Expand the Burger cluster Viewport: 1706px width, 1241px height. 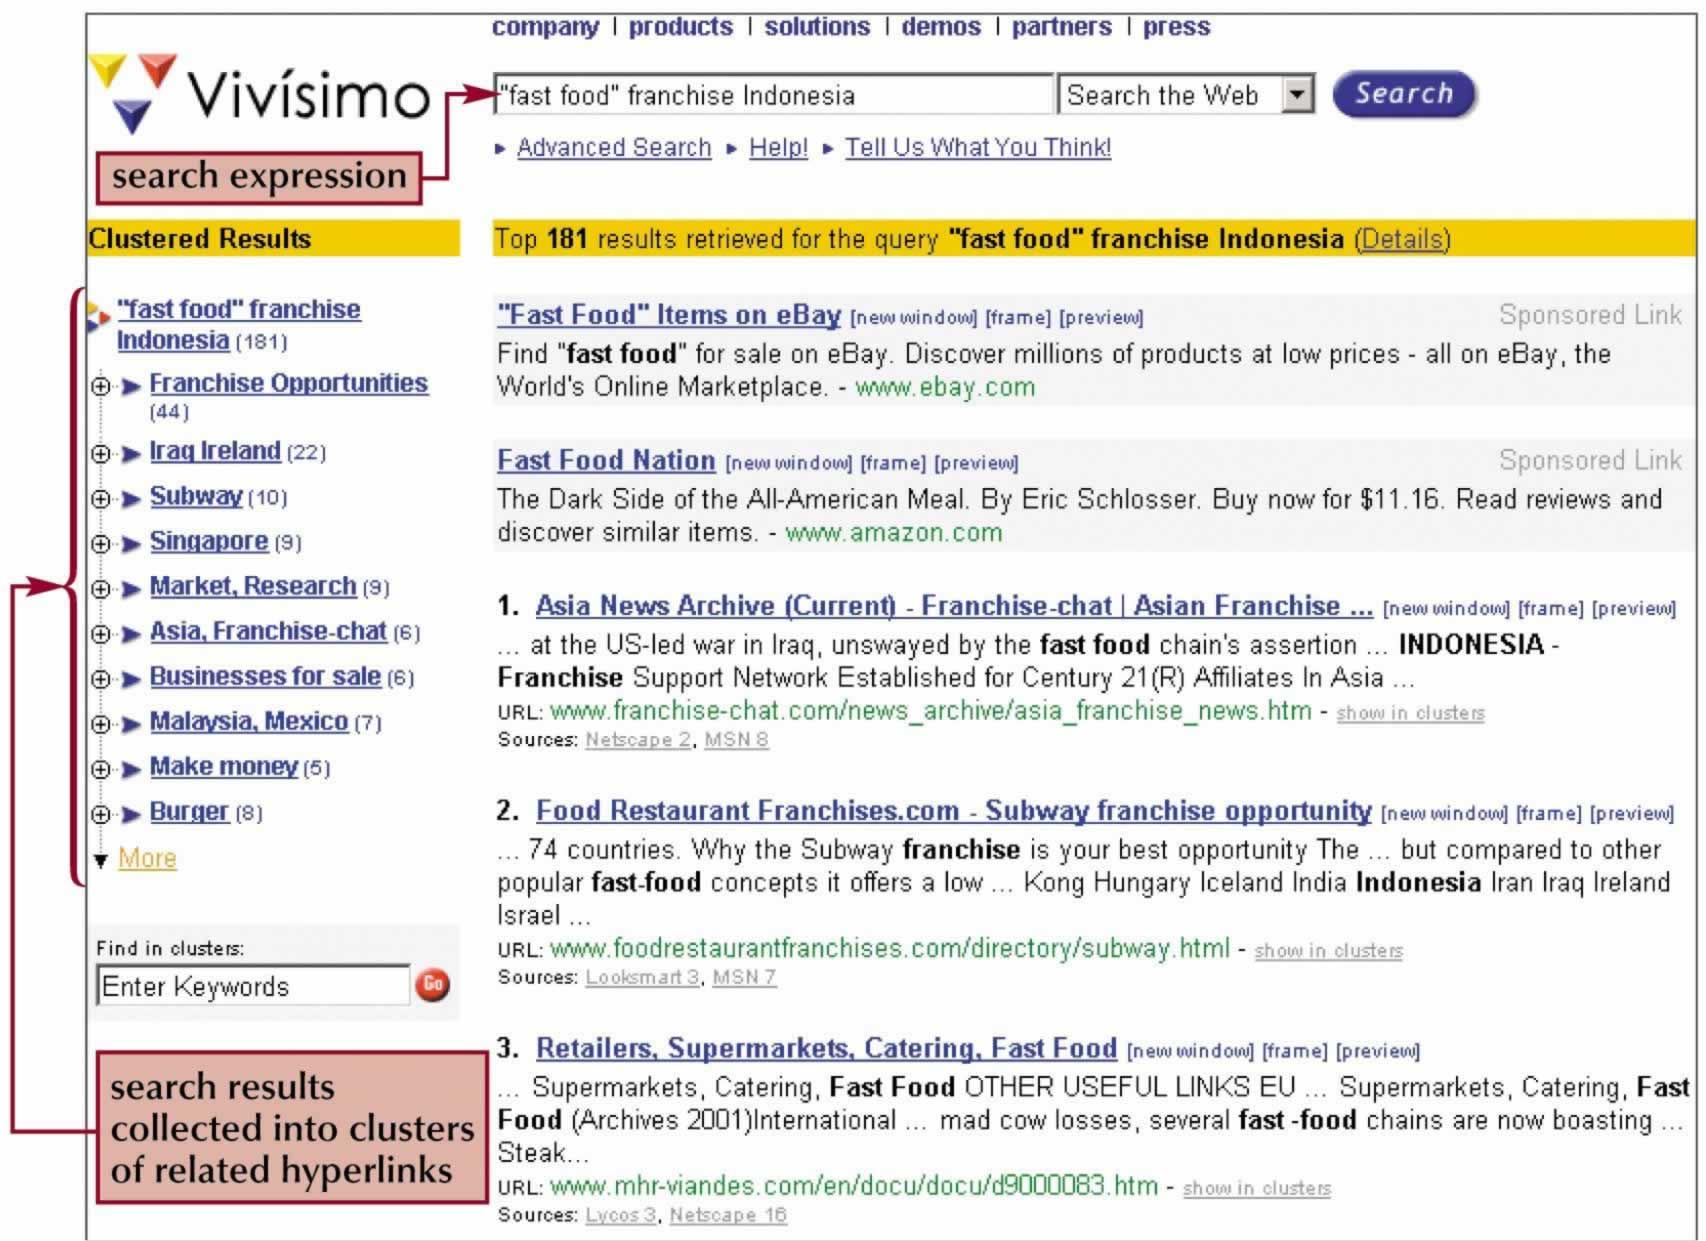[101, 814]
